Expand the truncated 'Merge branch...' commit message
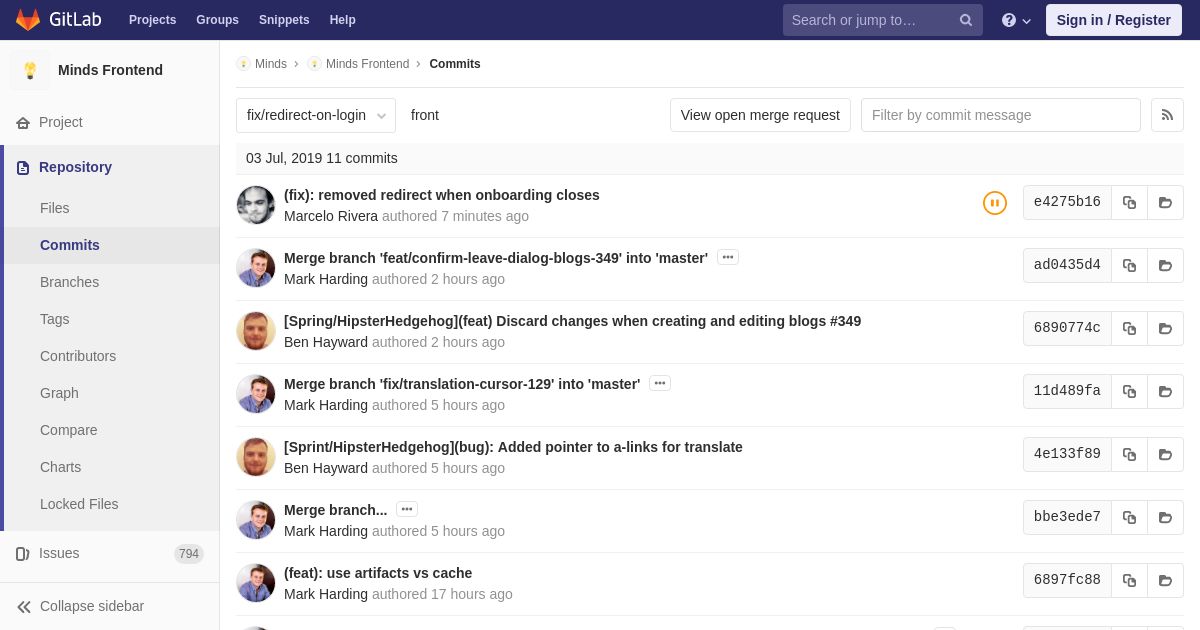1200x630 pixels. [x=406, y=509]
